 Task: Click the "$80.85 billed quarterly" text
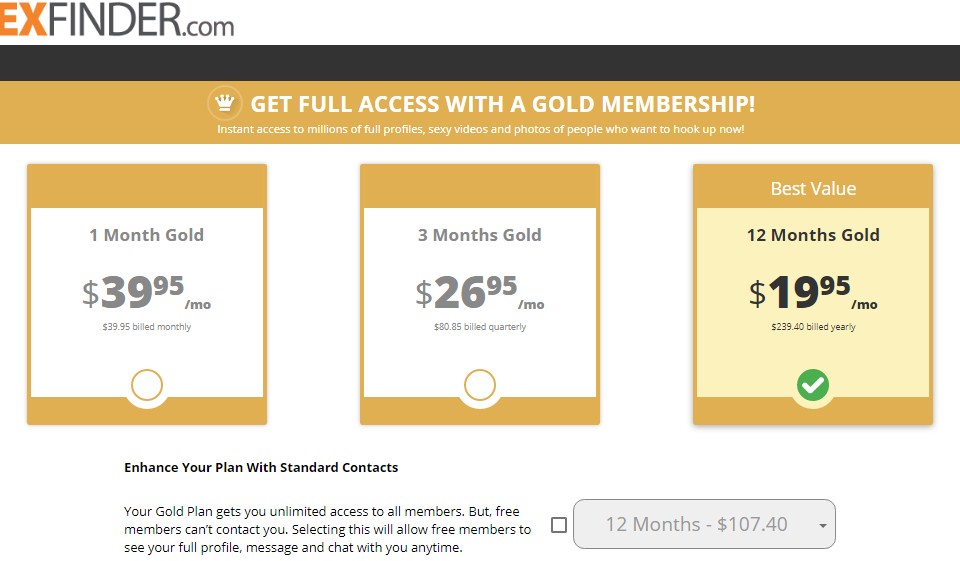click(480, 327)
